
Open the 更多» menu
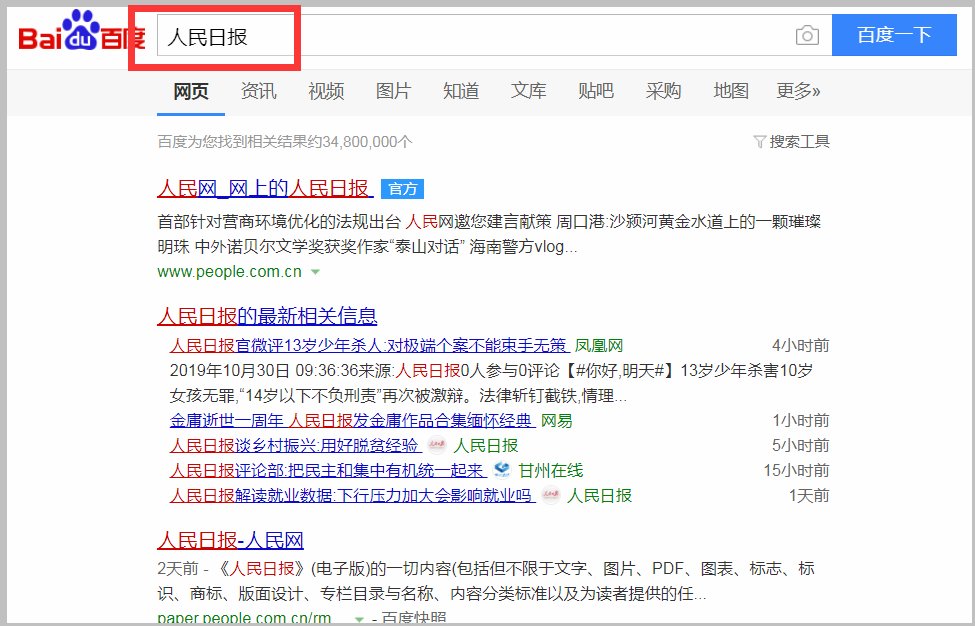click(798, 91)
